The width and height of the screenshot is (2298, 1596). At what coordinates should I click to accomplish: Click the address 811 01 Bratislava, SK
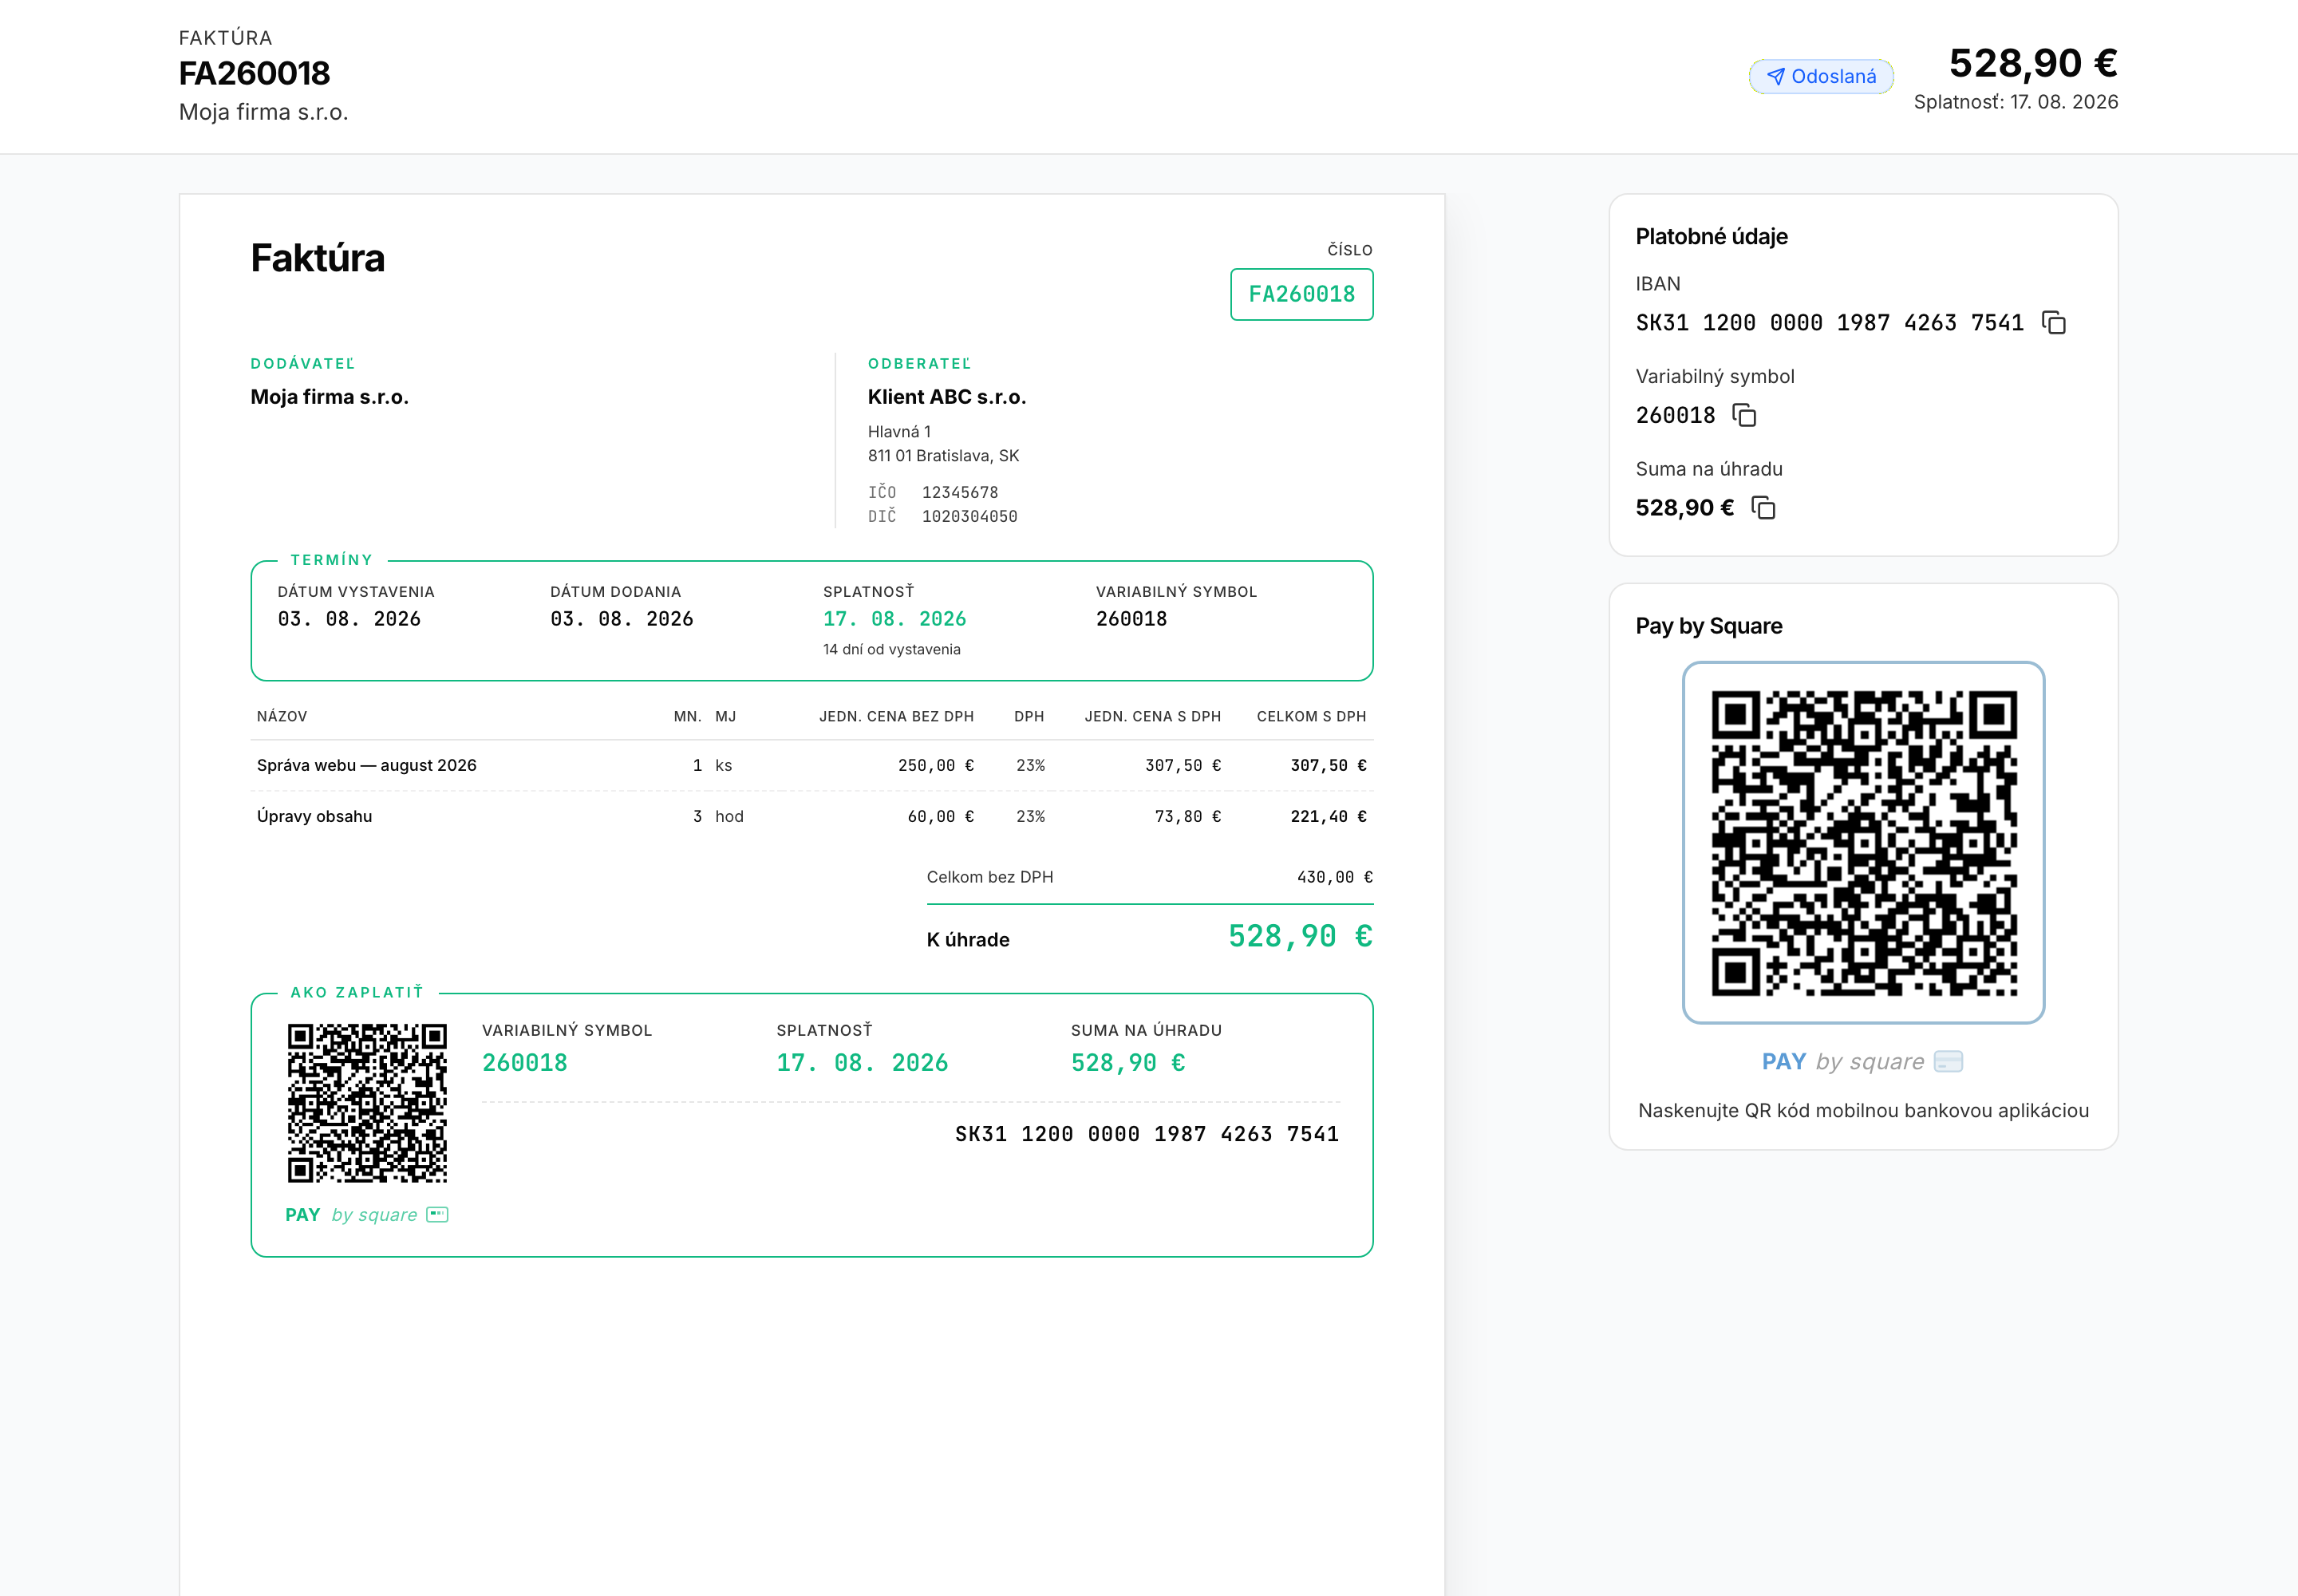(x=943, y=456)
